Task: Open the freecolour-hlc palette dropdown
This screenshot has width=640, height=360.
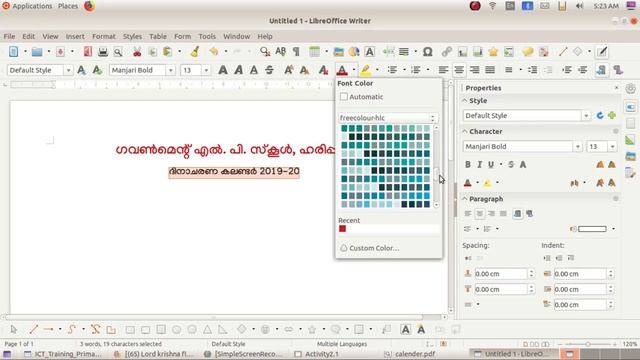Action: 388,118
